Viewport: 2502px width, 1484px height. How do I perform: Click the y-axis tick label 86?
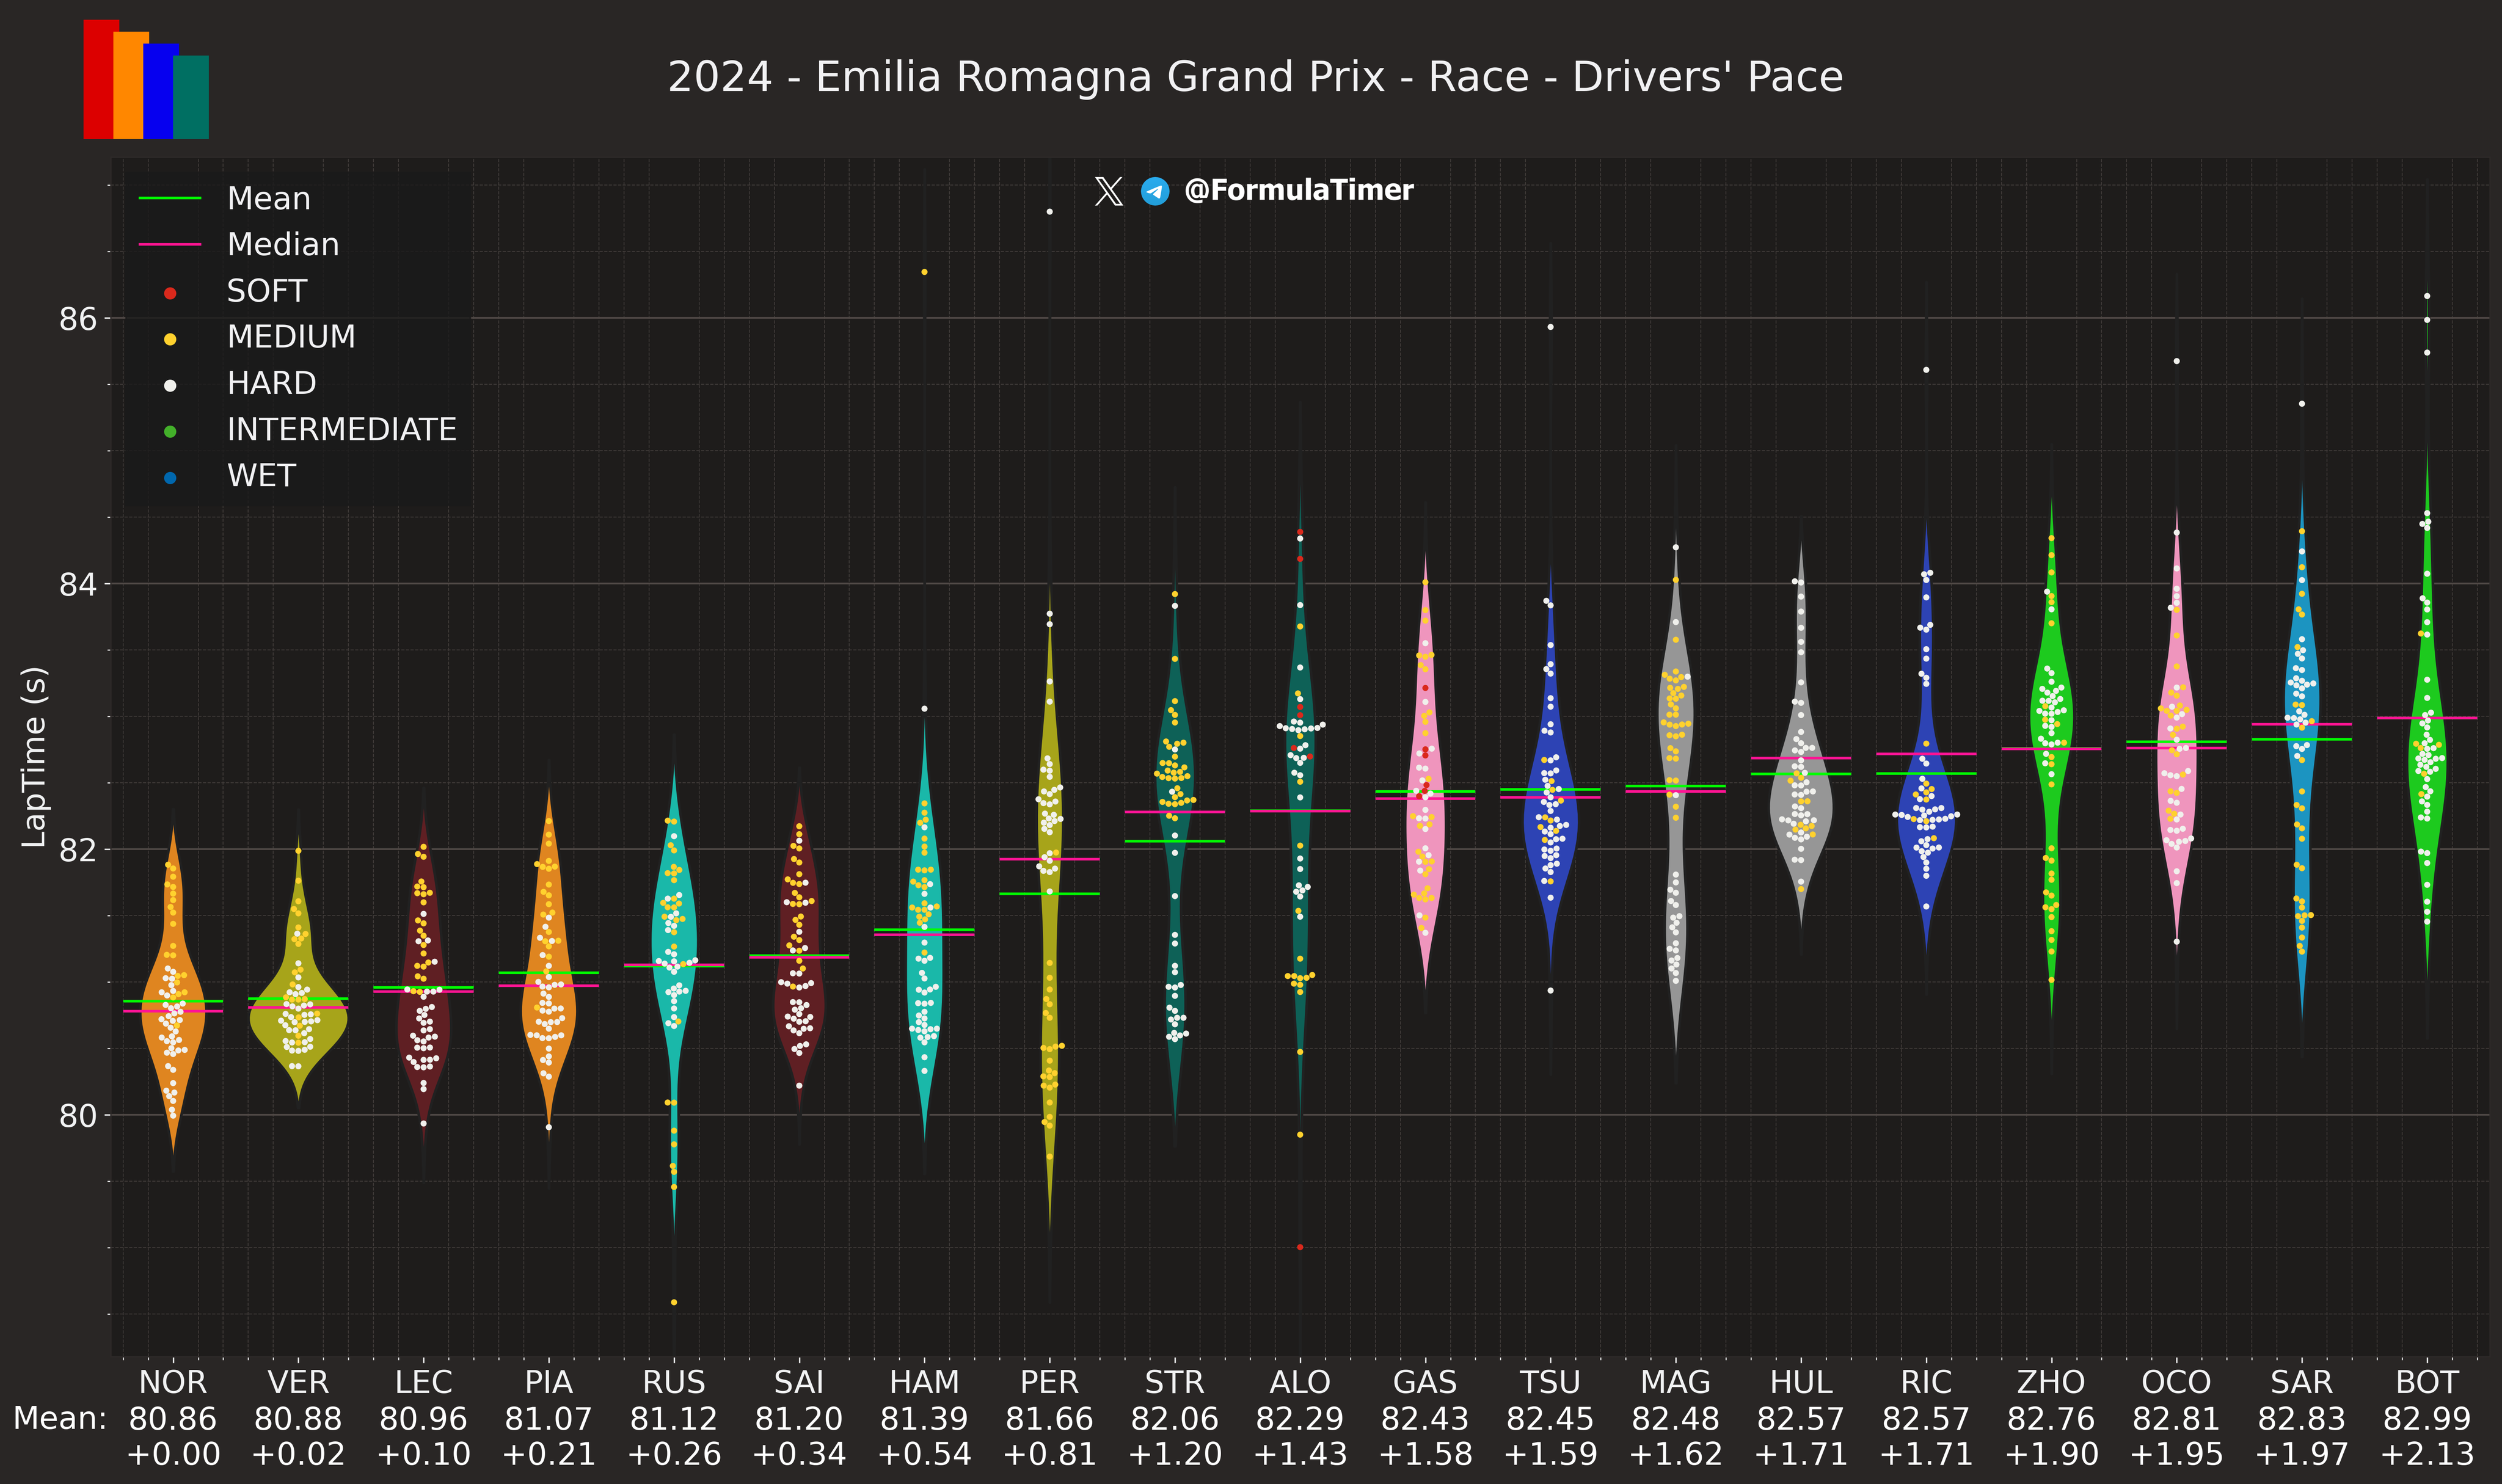click(x=79, y=319)
